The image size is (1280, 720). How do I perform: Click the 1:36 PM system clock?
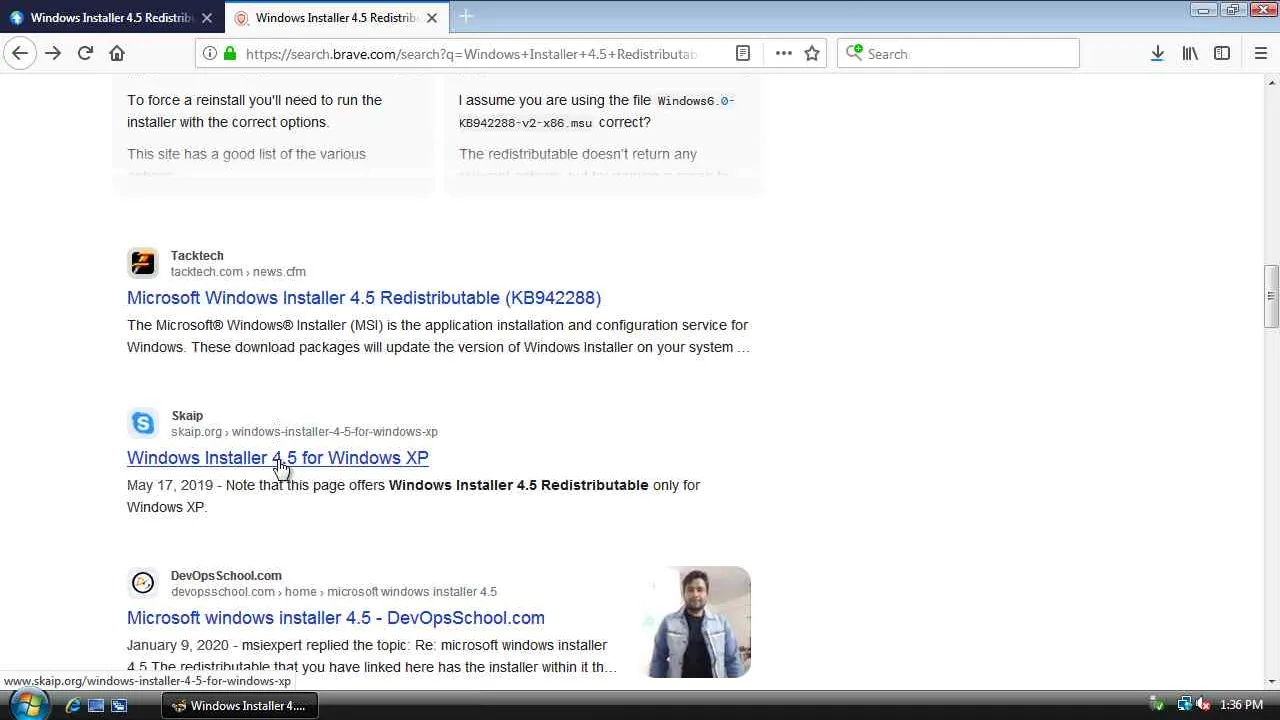pos(1242,705)
